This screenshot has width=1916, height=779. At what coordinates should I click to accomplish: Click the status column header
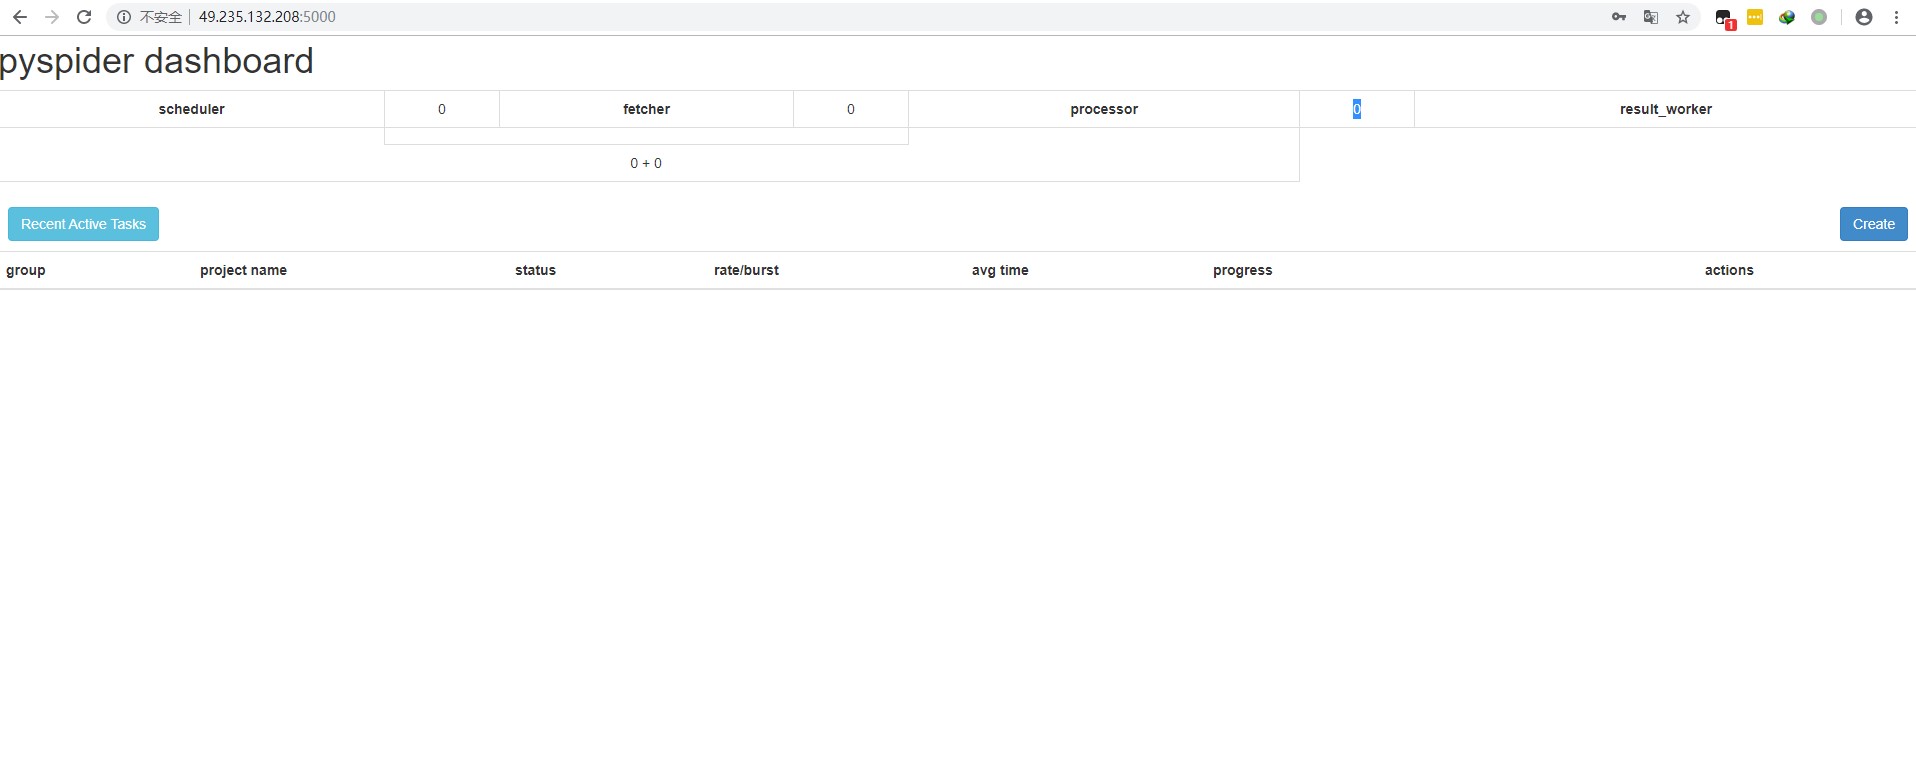point(535,270)
